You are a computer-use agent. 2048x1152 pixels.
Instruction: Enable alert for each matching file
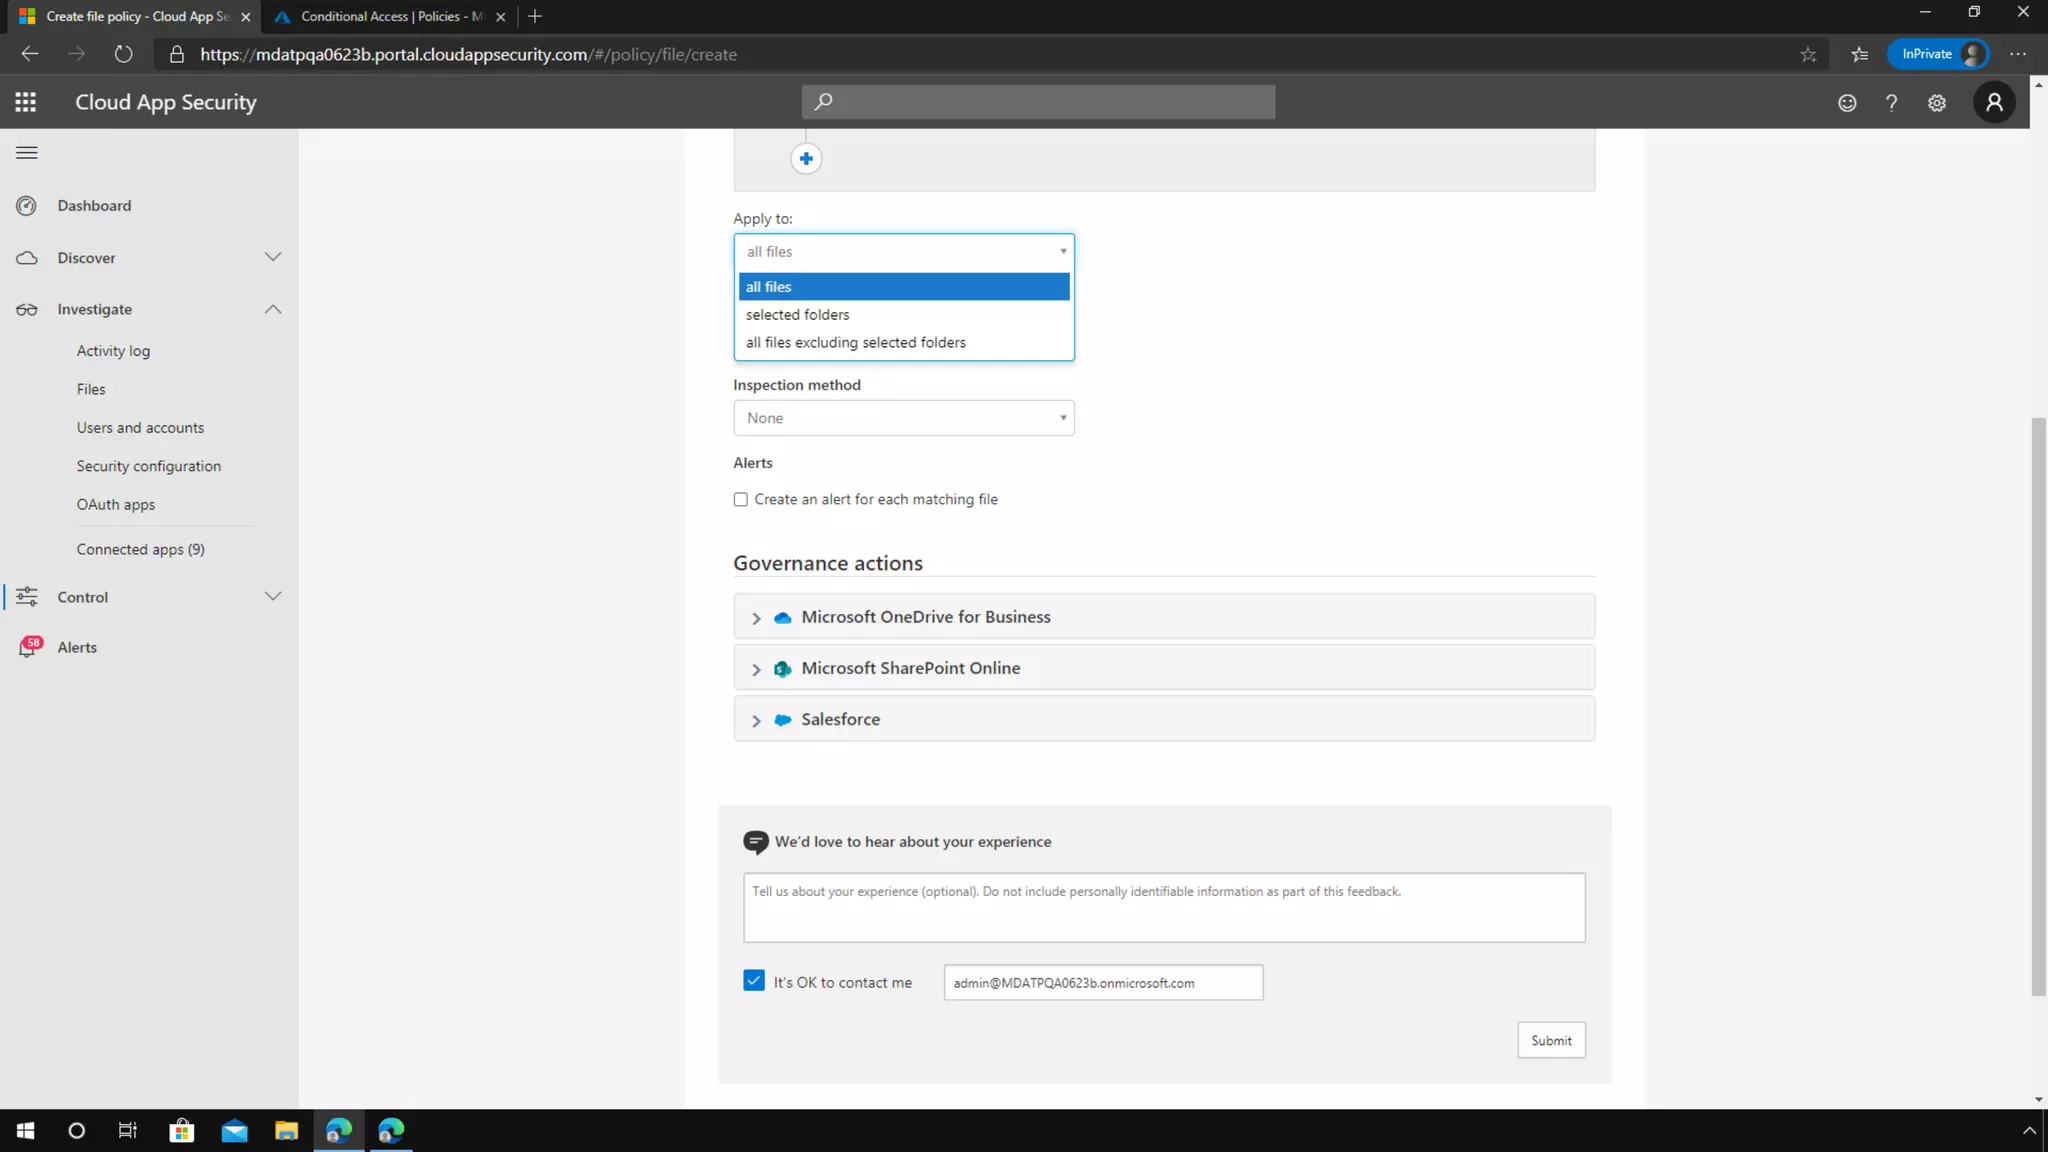[741, 500]
